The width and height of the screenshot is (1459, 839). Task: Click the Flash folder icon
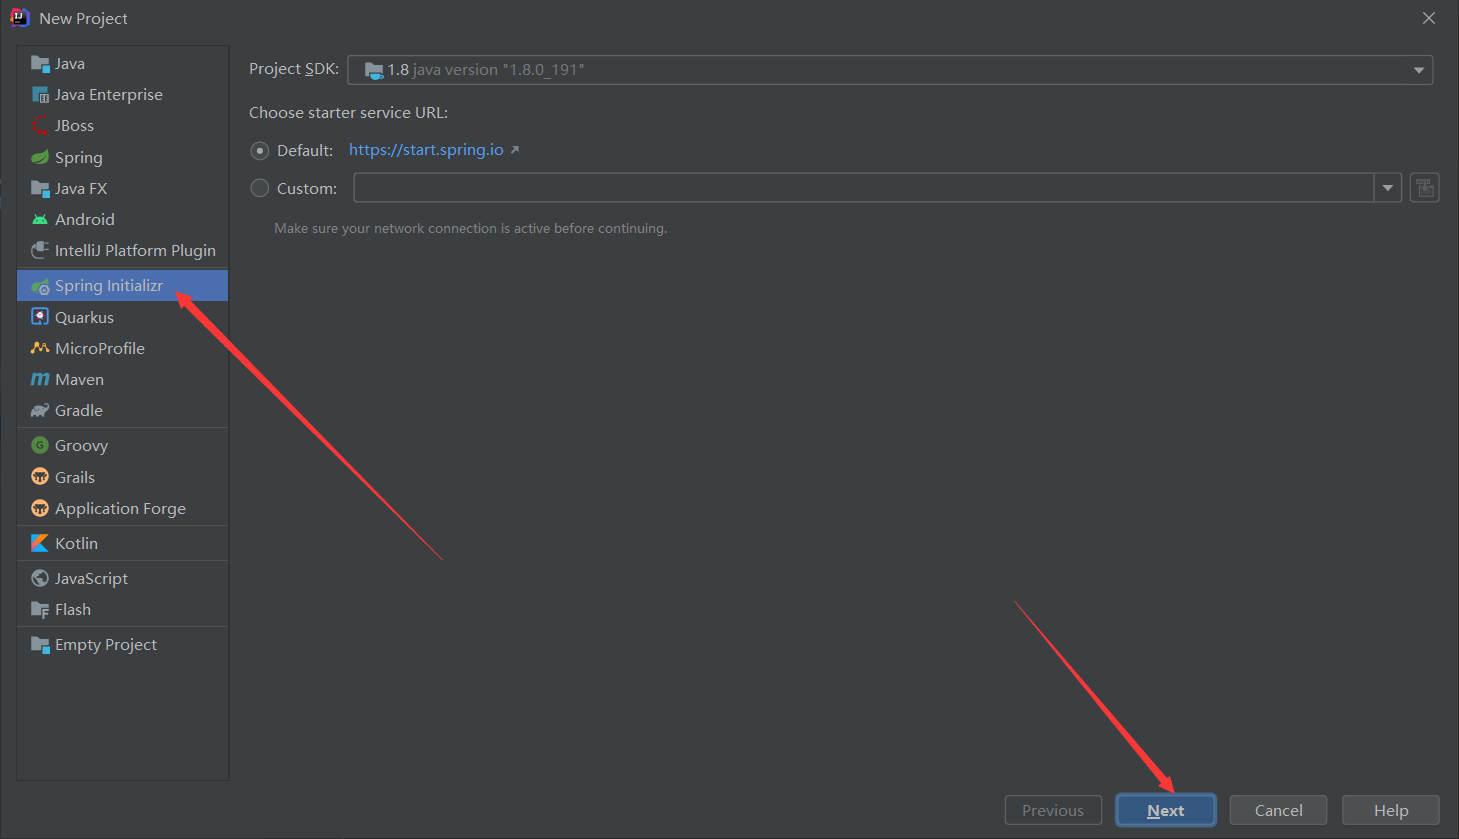pos(40,610)
